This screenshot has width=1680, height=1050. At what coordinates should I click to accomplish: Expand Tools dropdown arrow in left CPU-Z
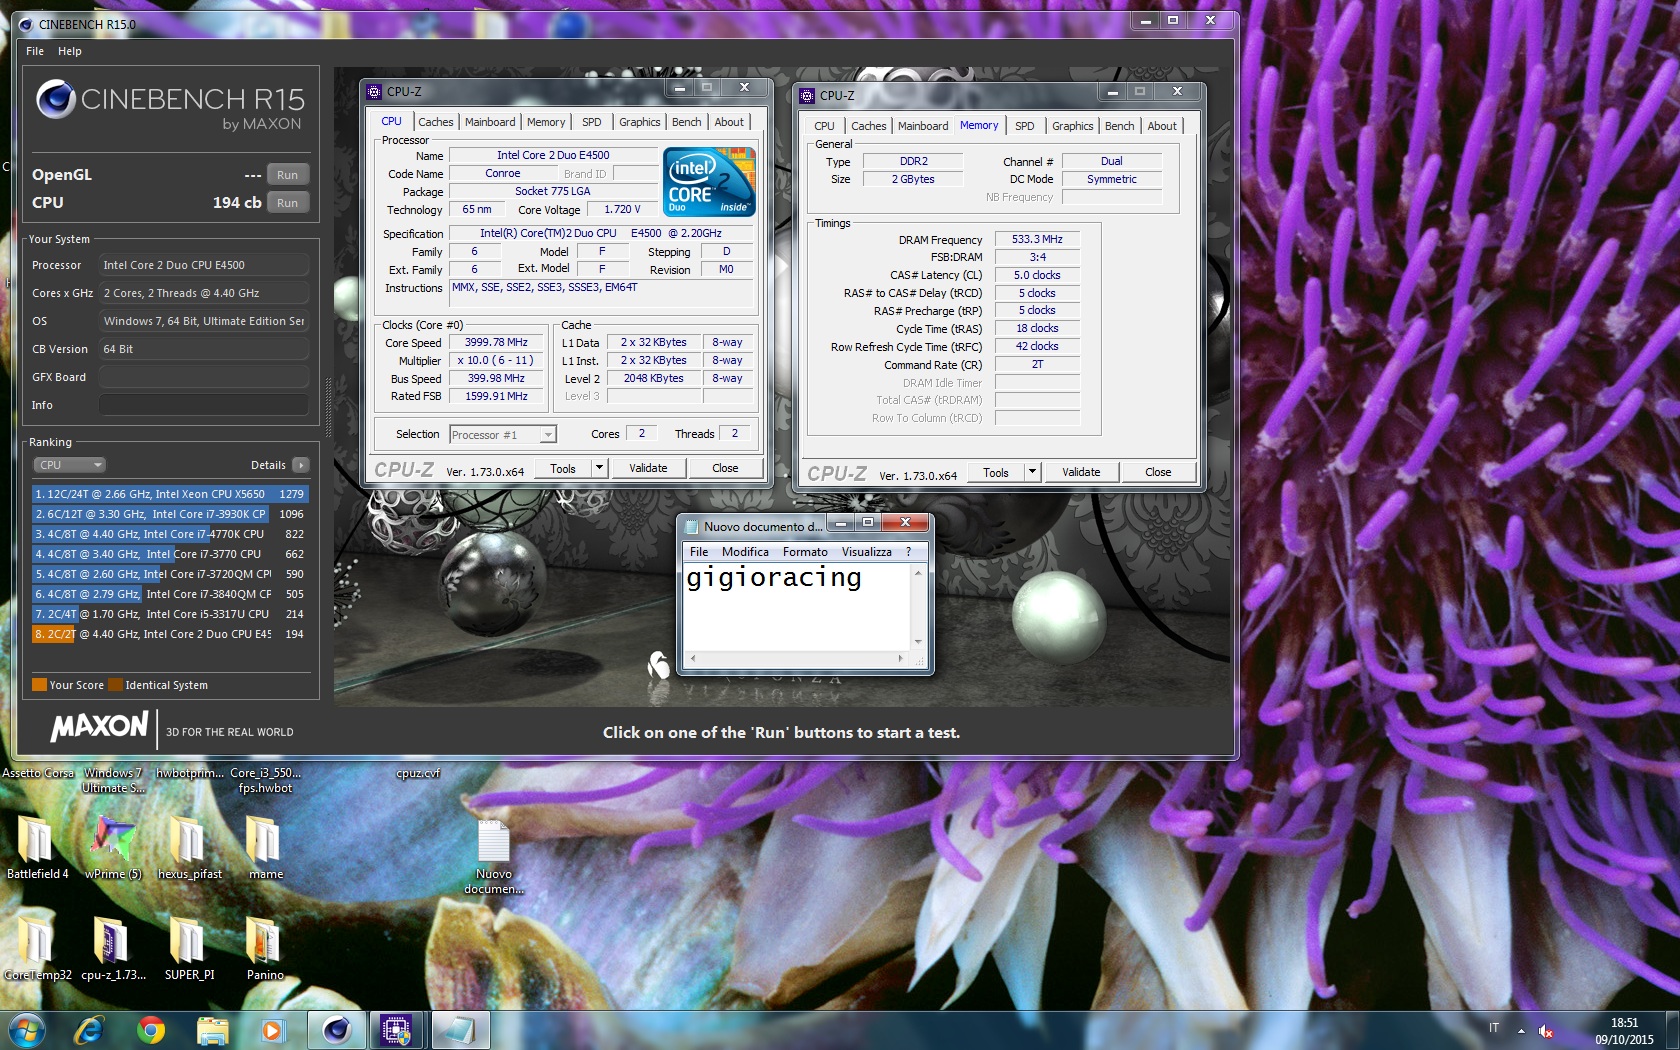(599, 468)
